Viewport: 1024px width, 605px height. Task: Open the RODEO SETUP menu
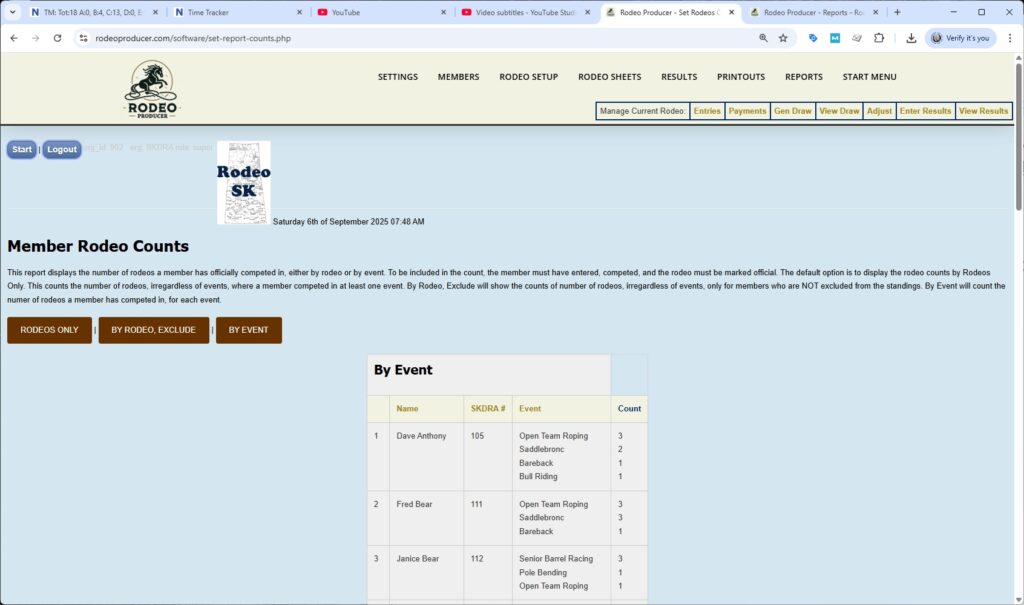pyautogui.click(x=528, y=76)
